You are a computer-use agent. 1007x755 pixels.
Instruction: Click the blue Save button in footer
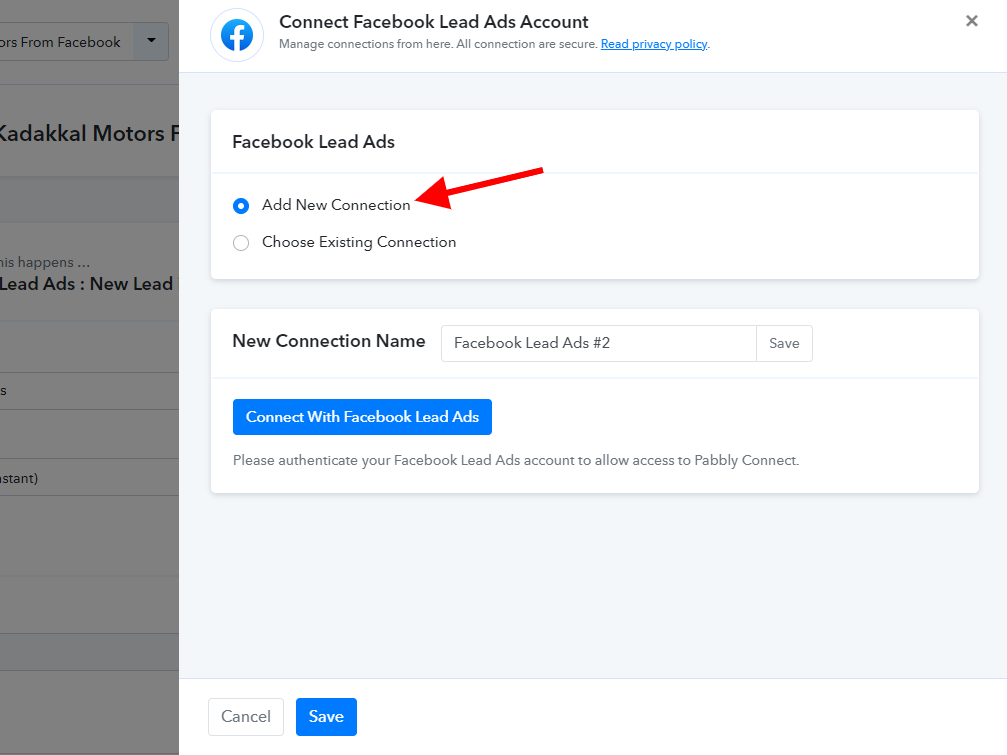(x=326, y=716)
